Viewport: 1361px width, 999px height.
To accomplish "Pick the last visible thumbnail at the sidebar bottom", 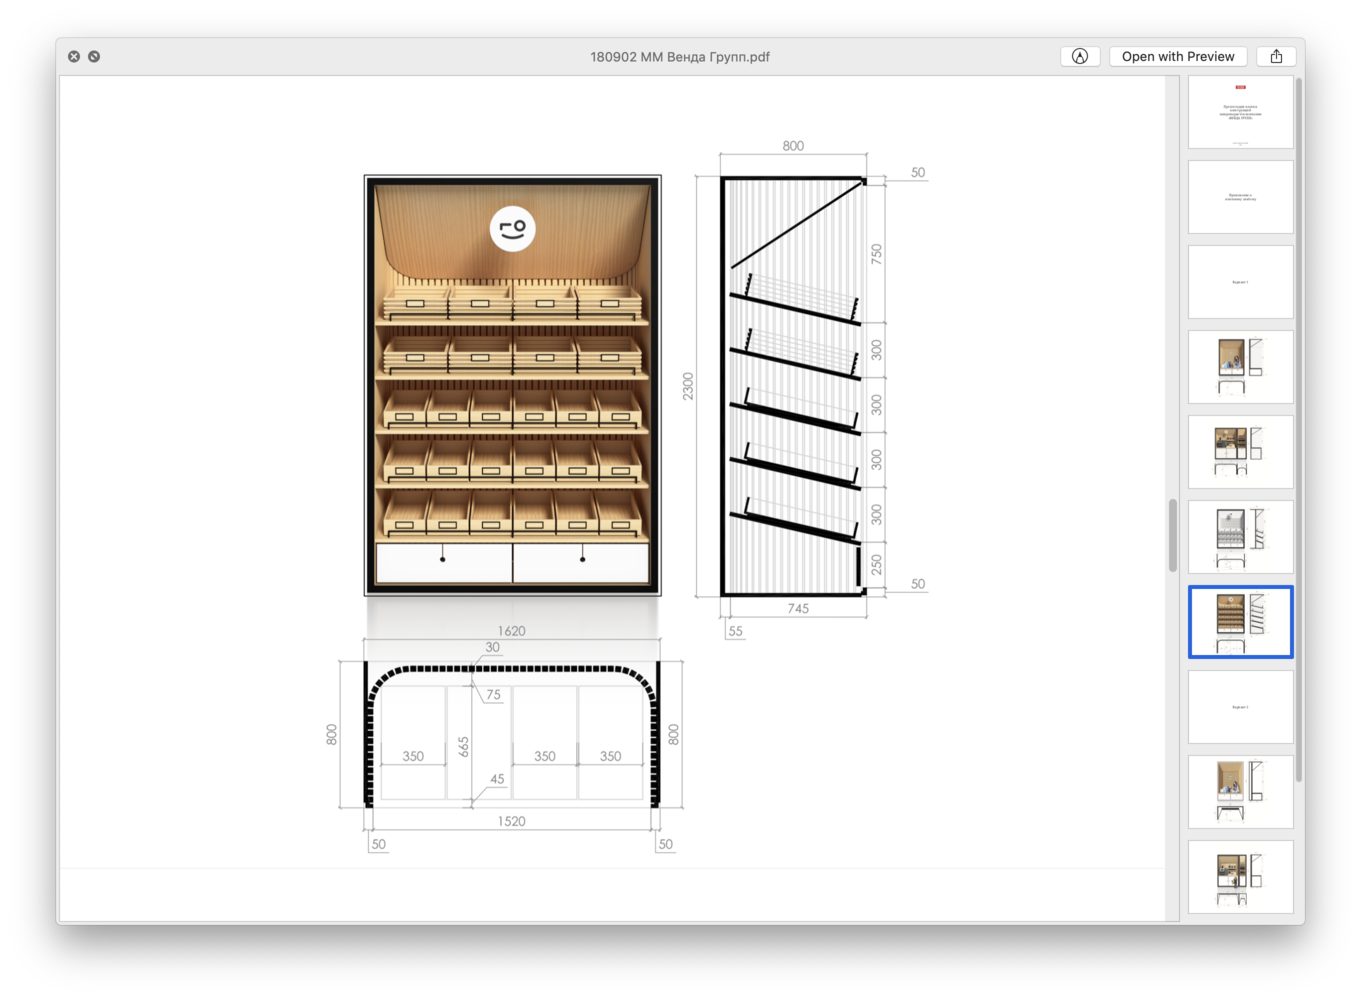I will [1240, 877].
